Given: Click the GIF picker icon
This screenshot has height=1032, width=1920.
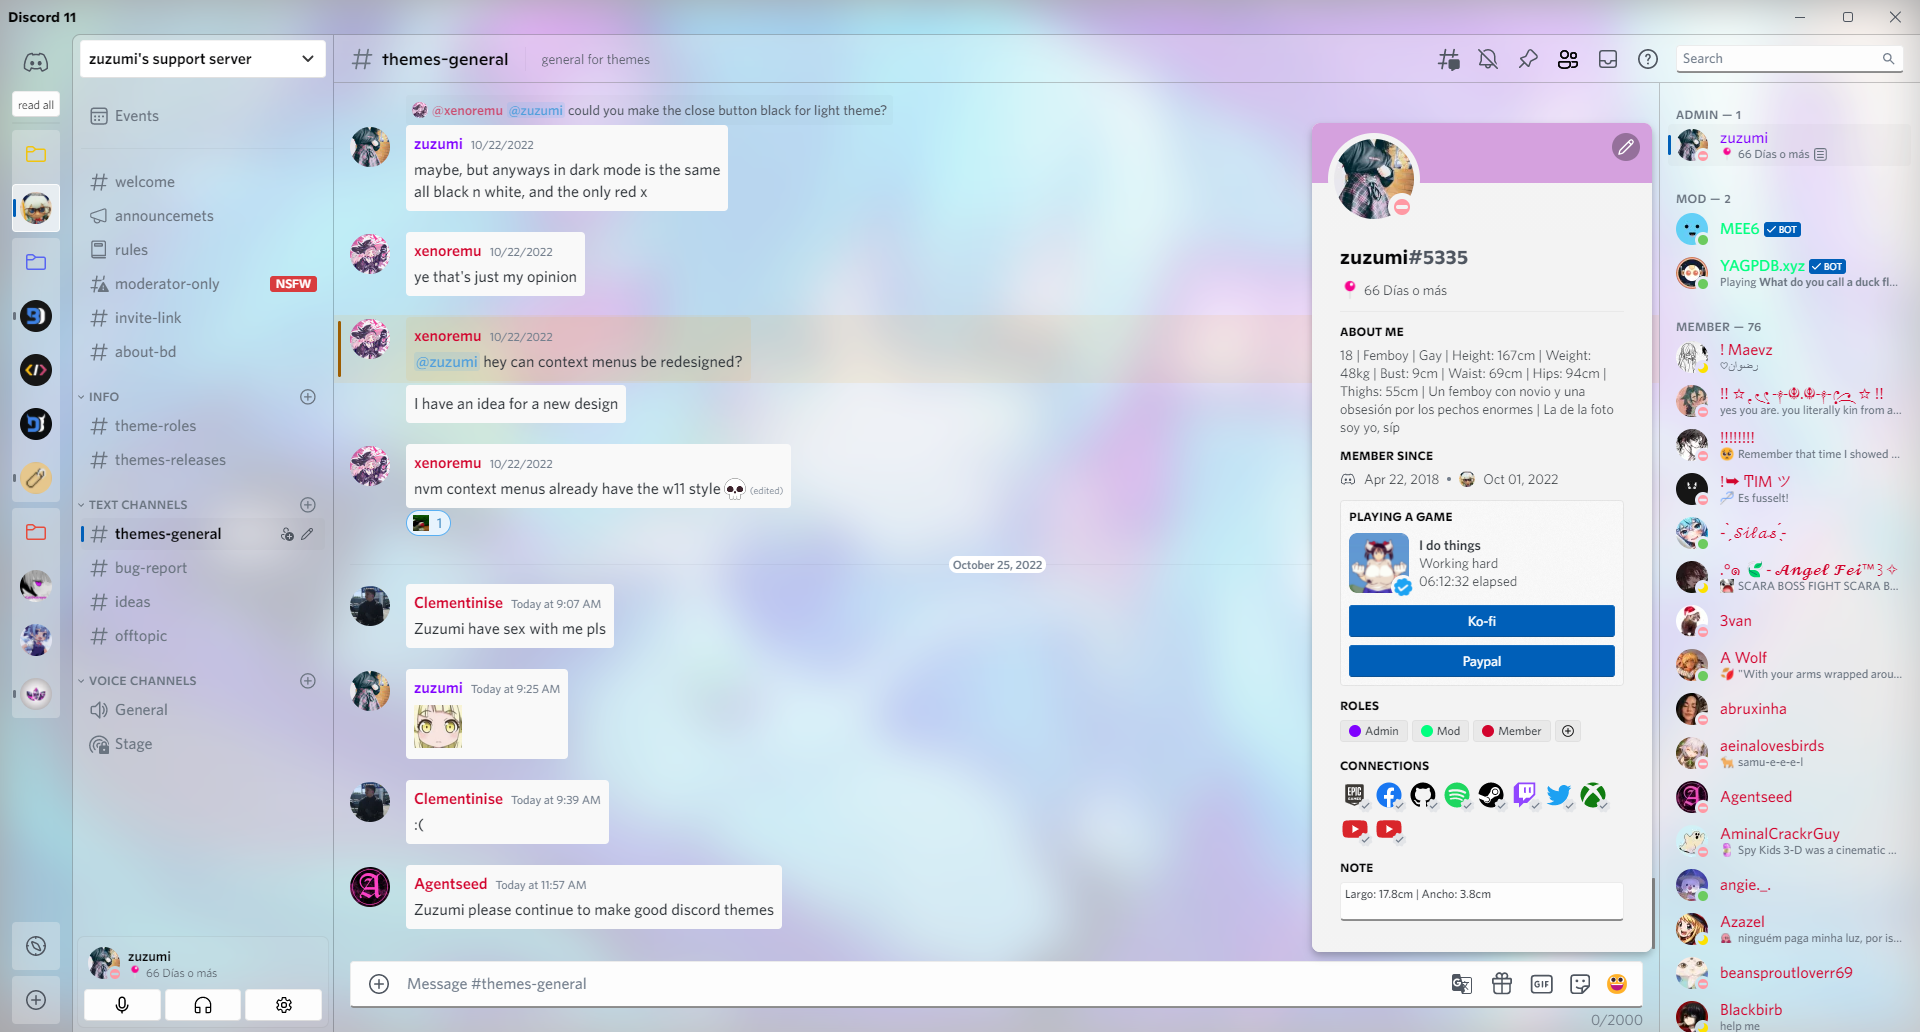Looking at the screenshot, I should (1541, 984).
